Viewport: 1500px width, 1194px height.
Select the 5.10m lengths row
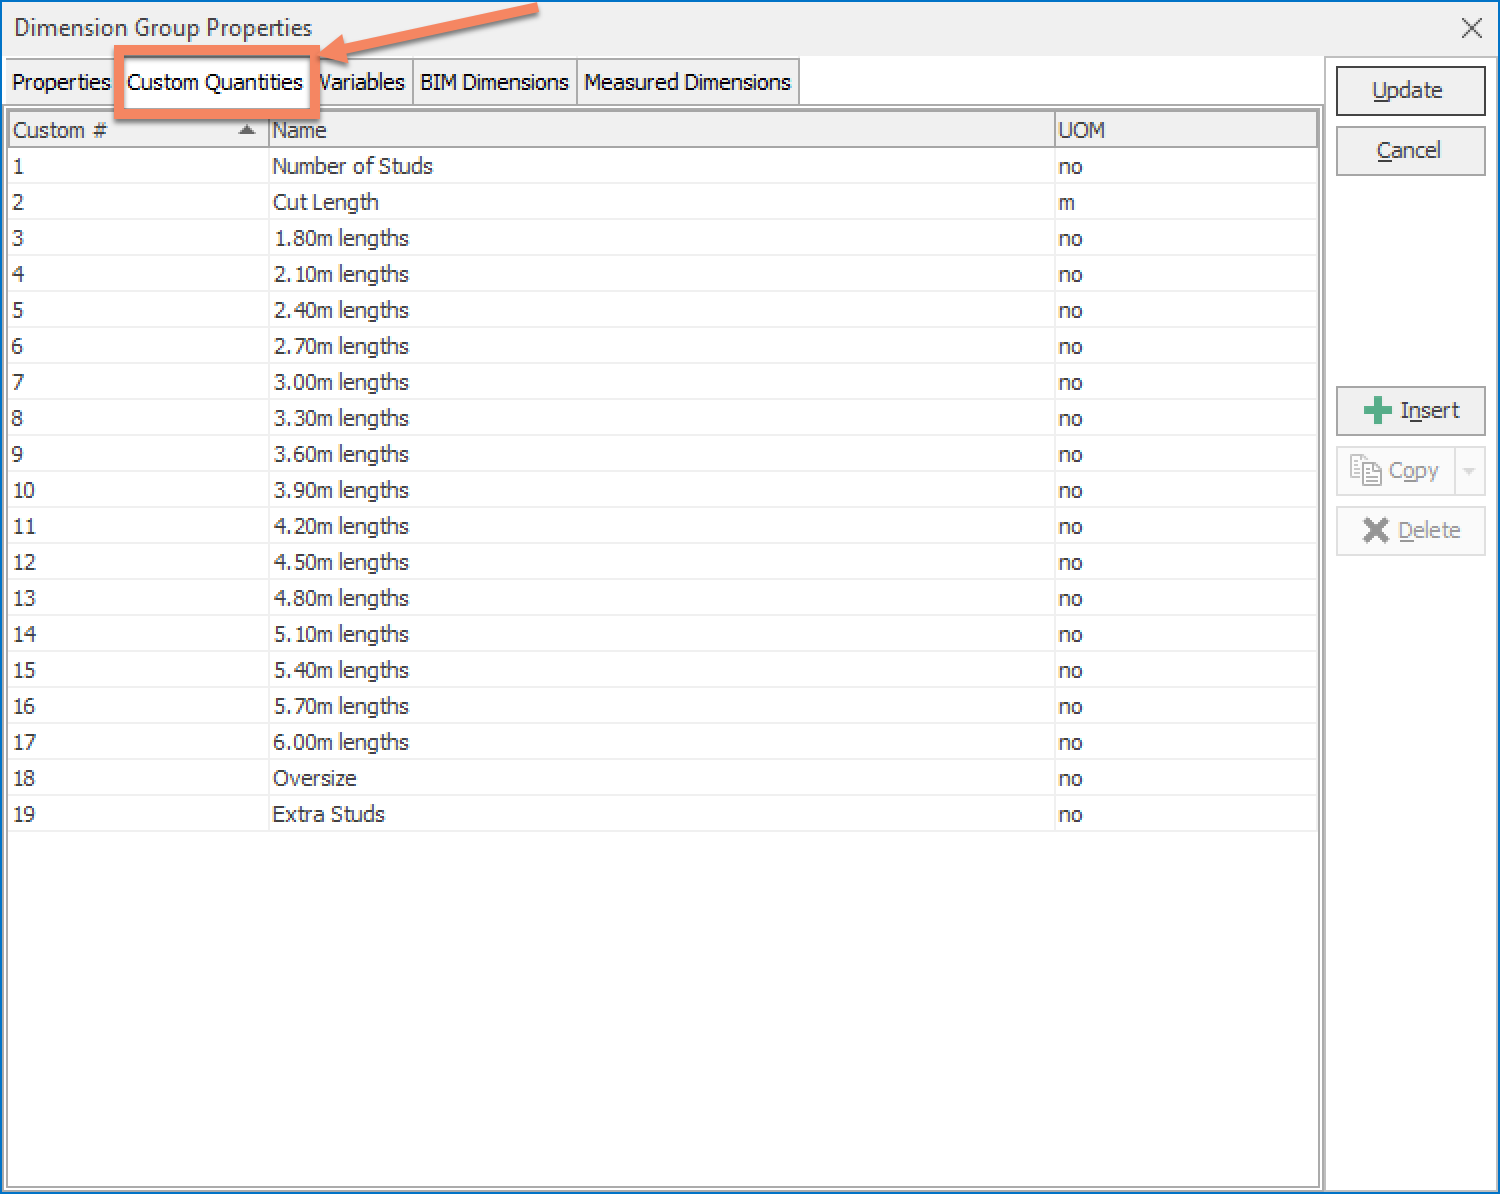tap(663, 634)
